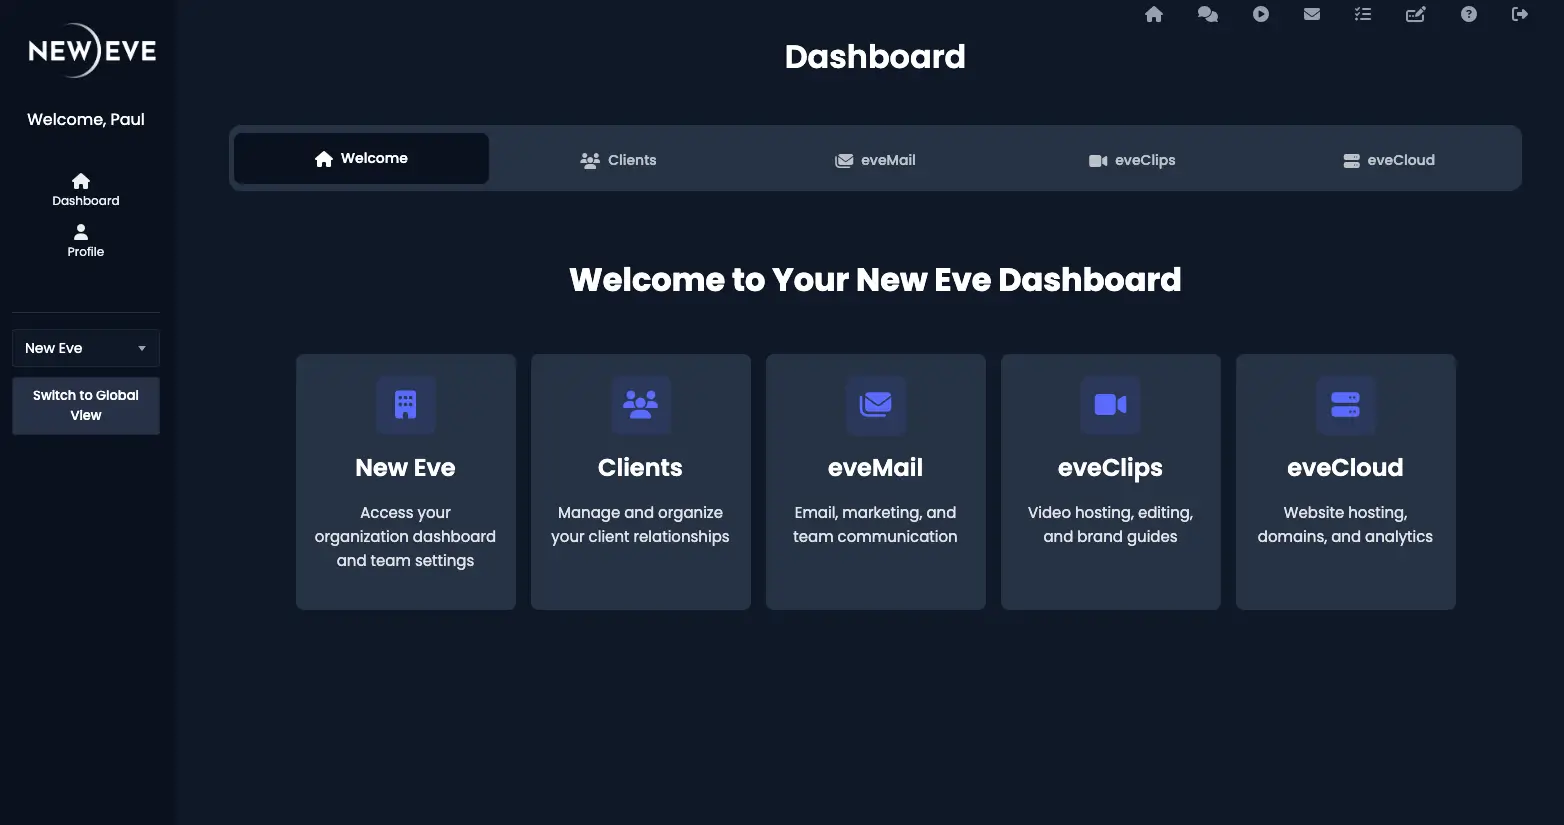Click the play video icon in top bar

[1260, 14]
